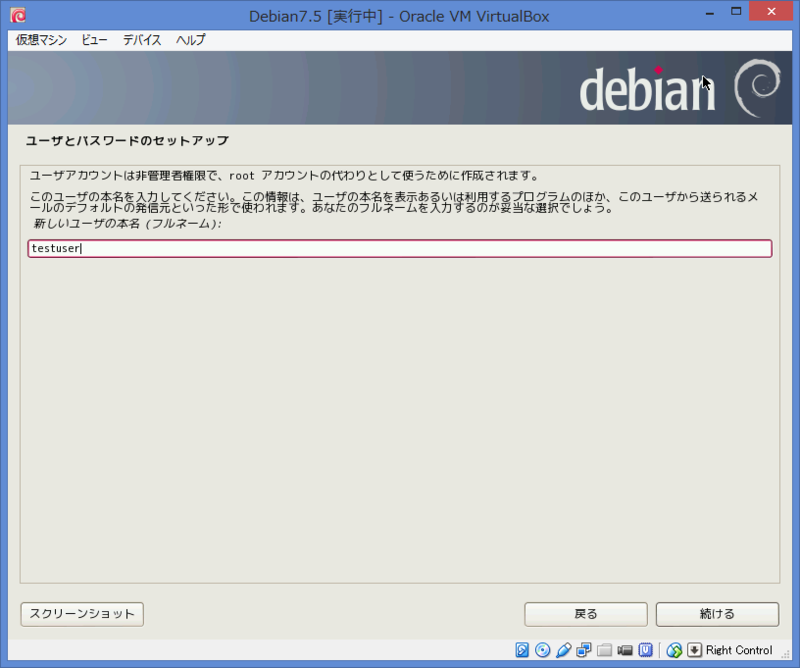
Task: Click the スクリーンショット button
Action: [x=81, y=614]
